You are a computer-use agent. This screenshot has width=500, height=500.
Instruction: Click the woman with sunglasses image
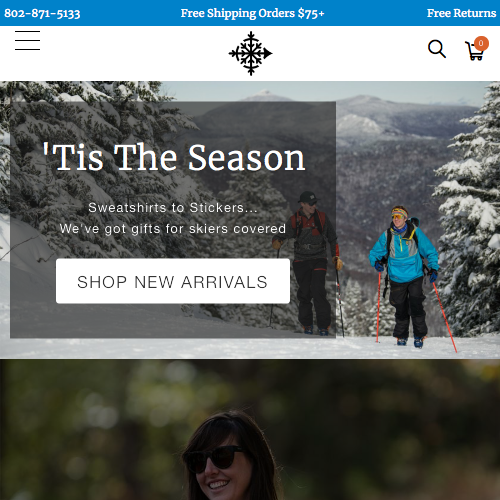230,457
